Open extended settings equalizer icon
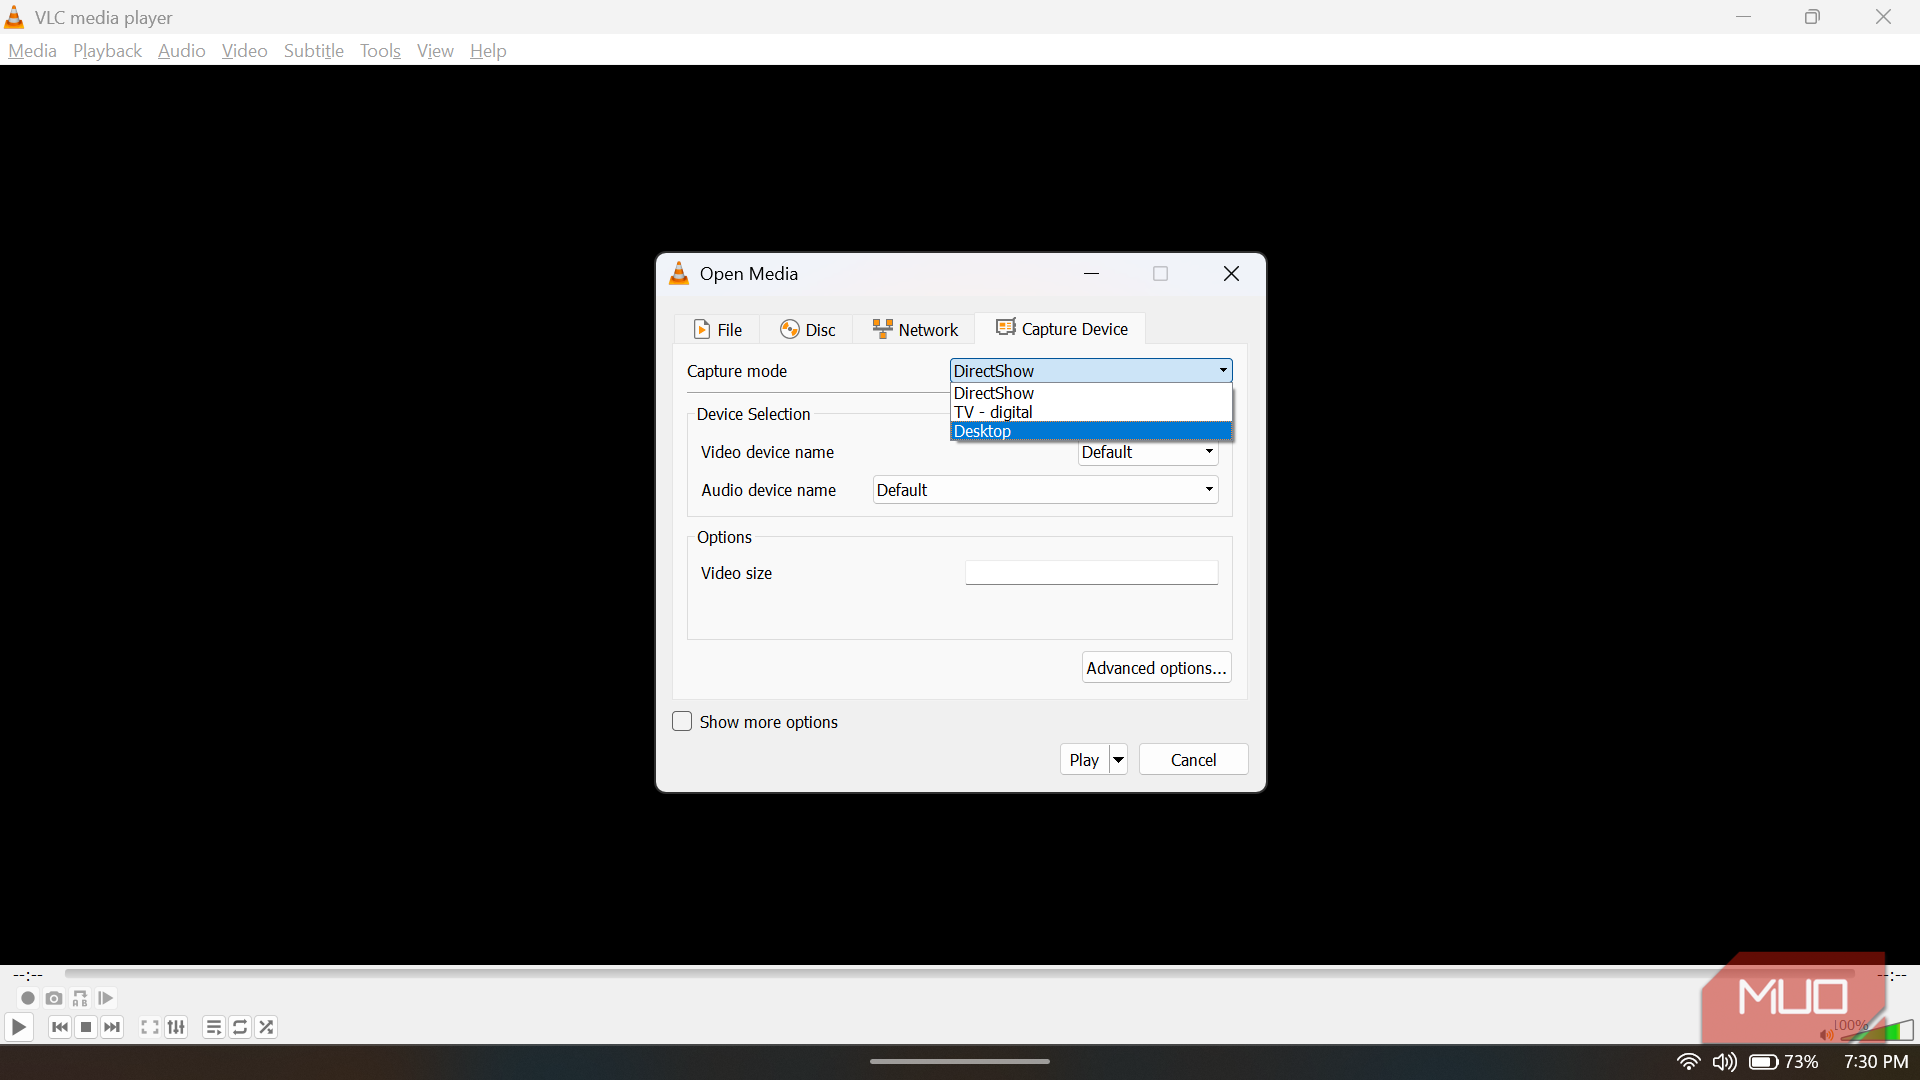 pyautogui.click(x=176, y=1027)
